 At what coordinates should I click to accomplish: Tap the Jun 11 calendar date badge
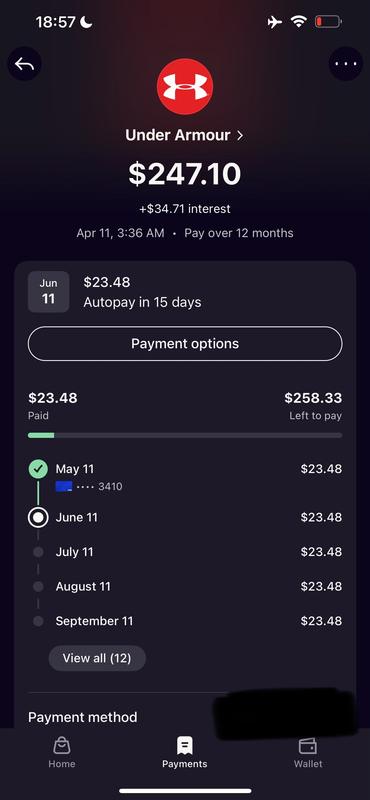click(x=48, y=292)
